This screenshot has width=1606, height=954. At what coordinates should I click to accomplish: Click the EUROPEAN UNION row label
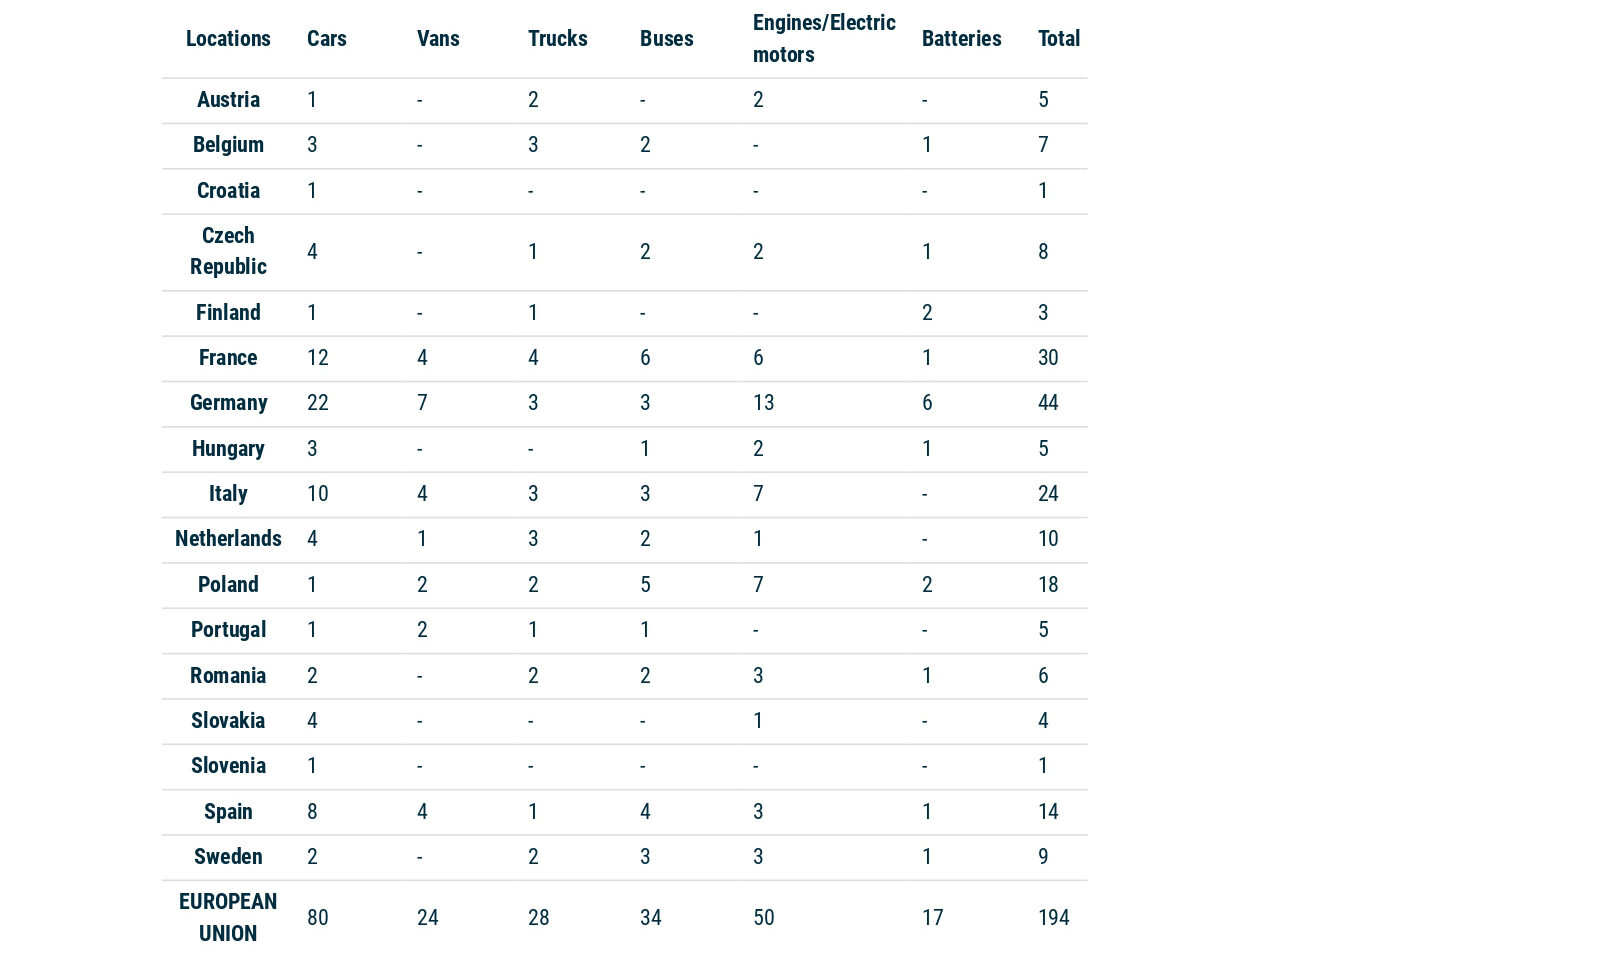[228, 917]
